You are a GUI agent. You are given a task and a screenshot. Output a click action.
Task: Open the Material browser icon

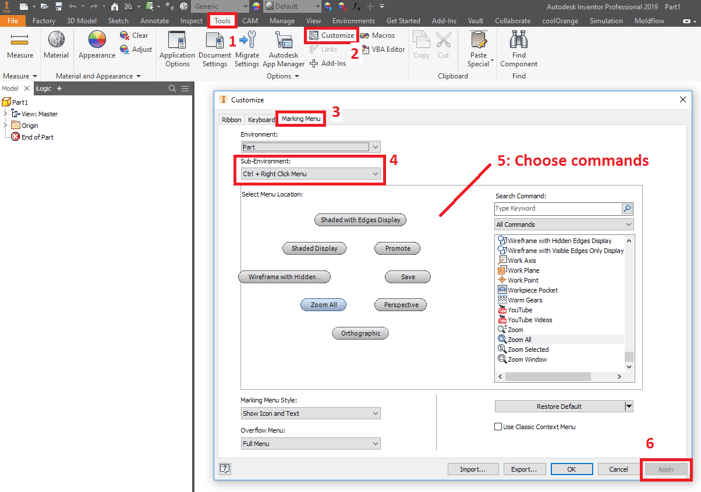pos(56,40)
